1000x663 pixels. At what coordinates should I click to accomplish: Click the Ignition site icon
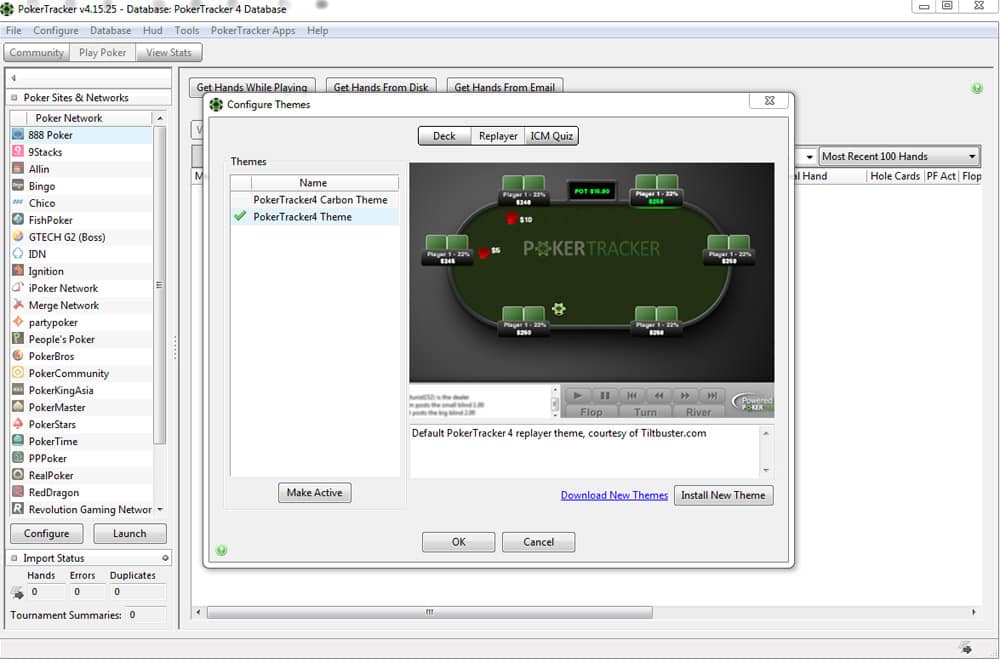click(18, 271)
